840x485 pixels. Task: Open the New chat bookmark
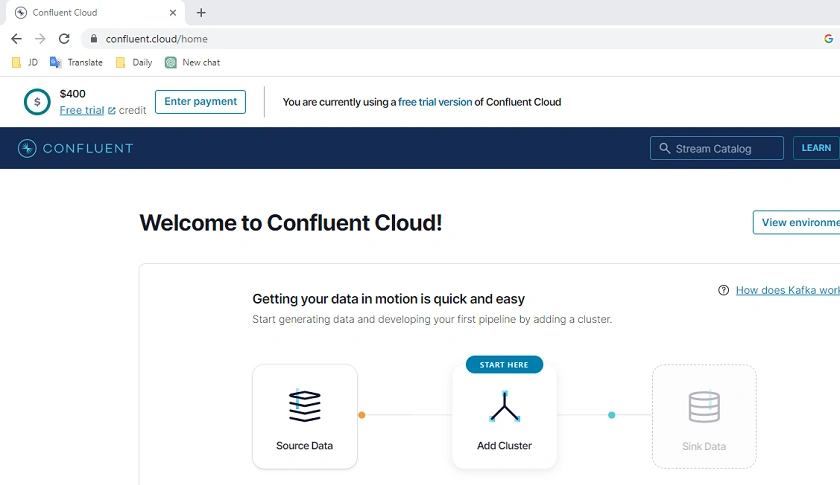pyautogui.click(x=192, y=63)
